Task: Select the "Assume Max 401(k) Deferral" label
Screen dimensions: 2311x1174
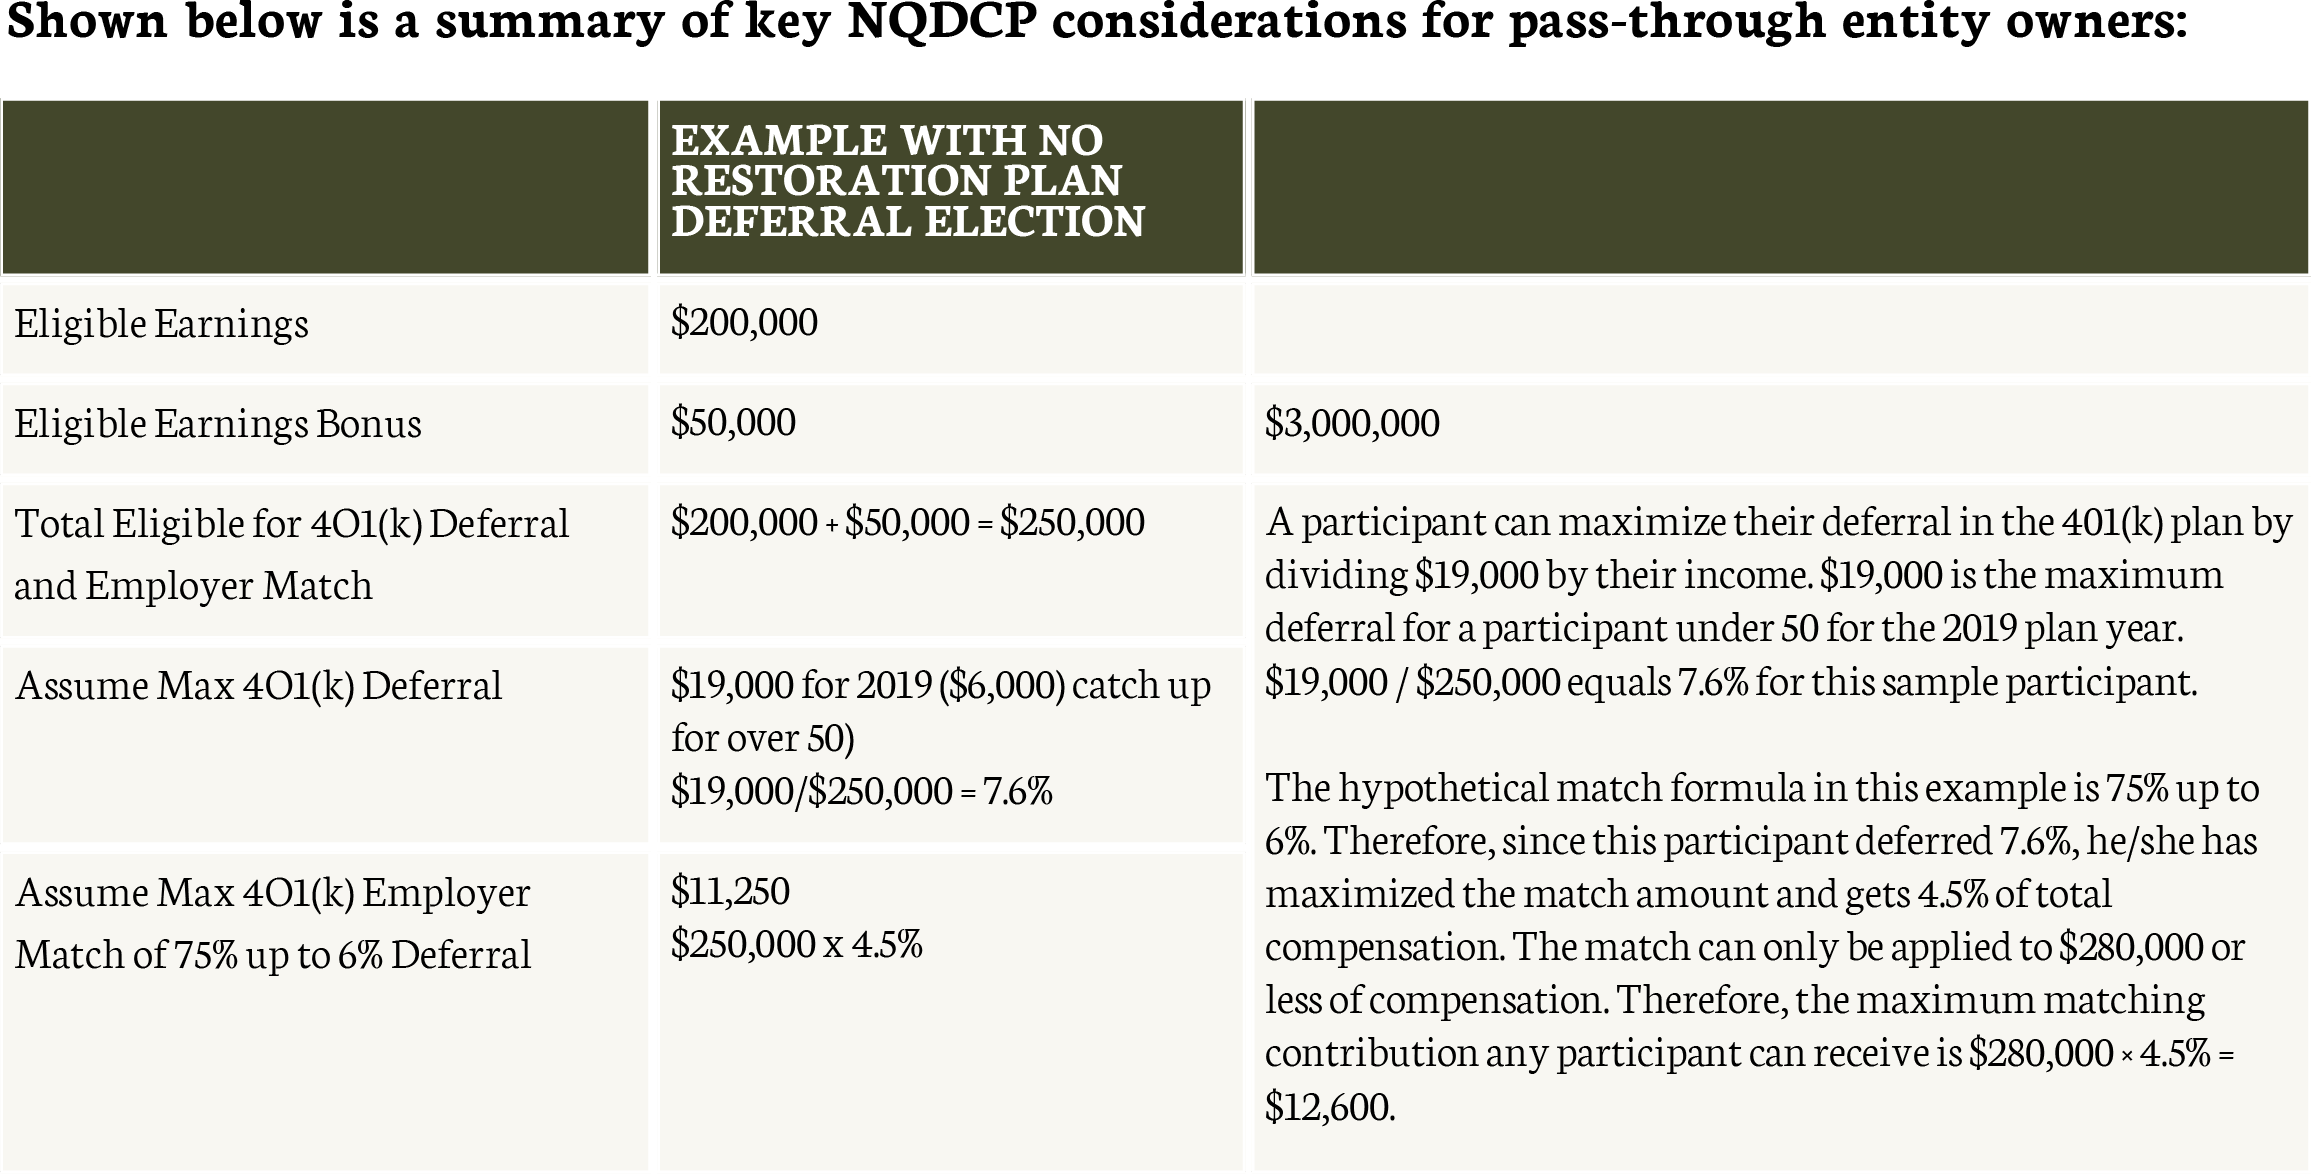Action: pyautogui.click(x=259, y=686)
